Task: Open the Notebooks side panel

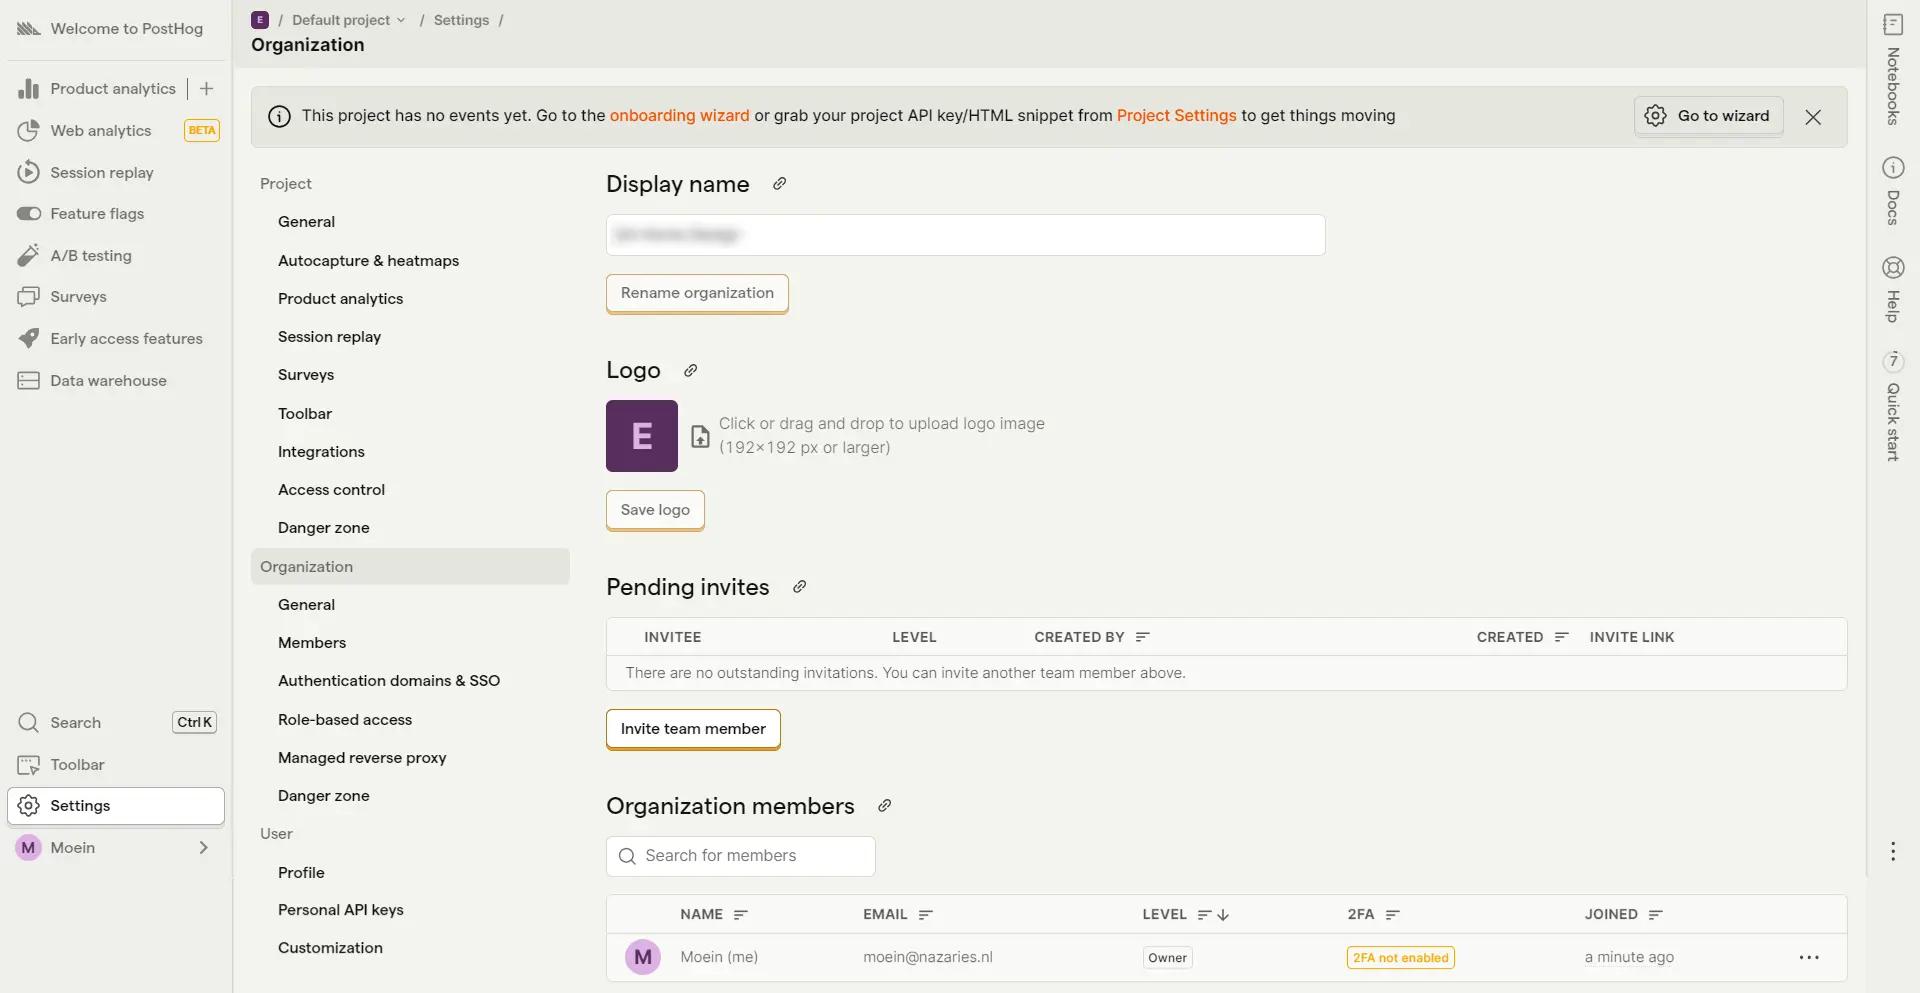Action: pos(1893,69)
